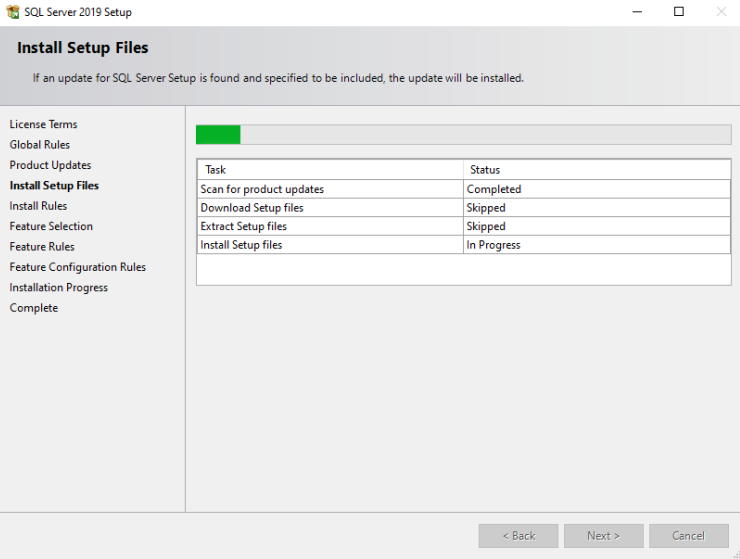Click the SQL Server 2019 Setup title text

pyautogui.click(x=78, y=12)
